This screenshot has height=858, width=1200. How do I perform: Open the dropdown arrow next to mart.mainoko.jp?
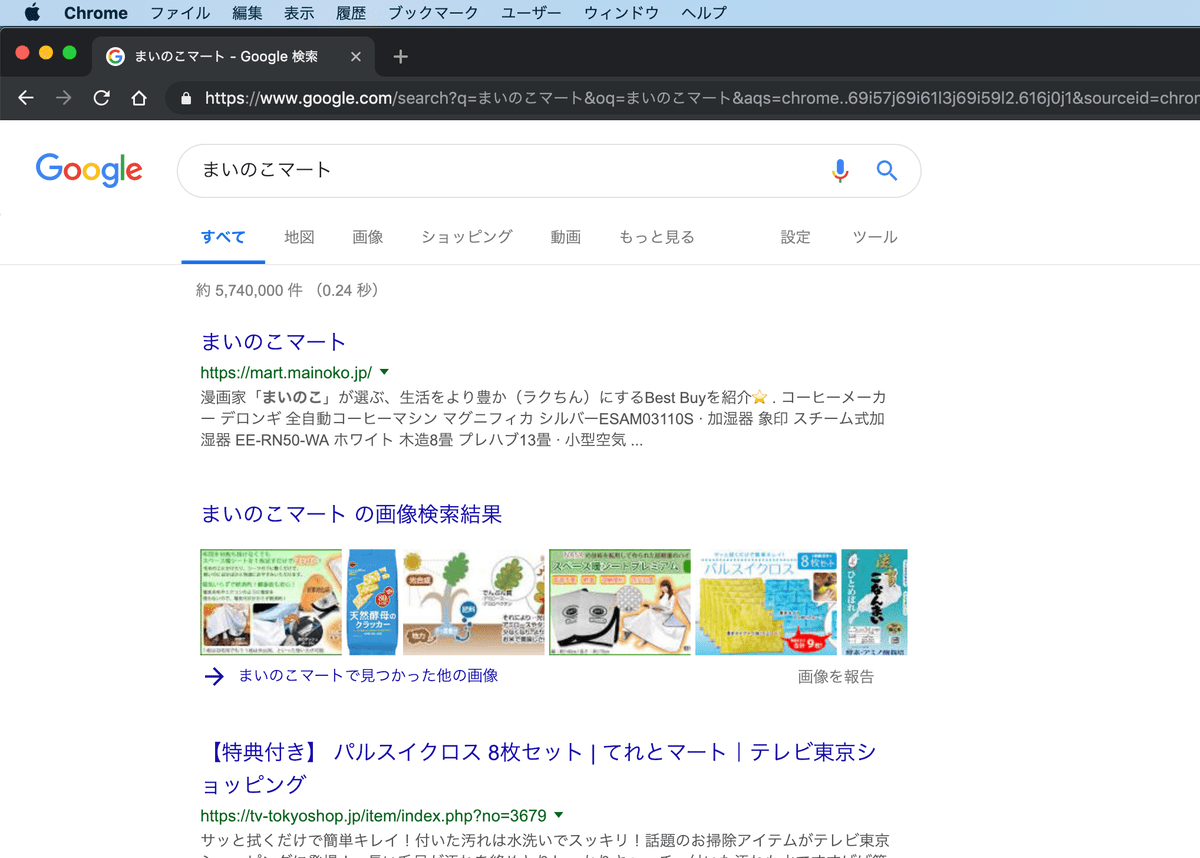383,371
